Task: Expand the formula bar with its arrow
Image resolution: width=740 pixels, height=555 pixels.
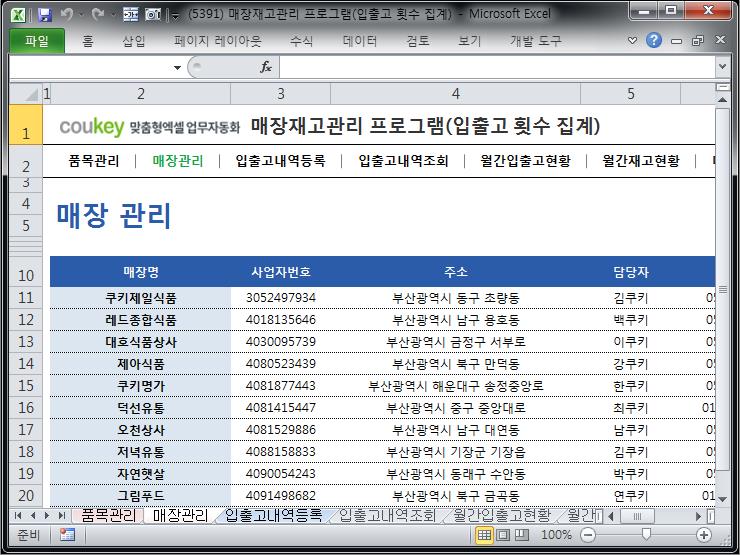Action: click(722, 67)
